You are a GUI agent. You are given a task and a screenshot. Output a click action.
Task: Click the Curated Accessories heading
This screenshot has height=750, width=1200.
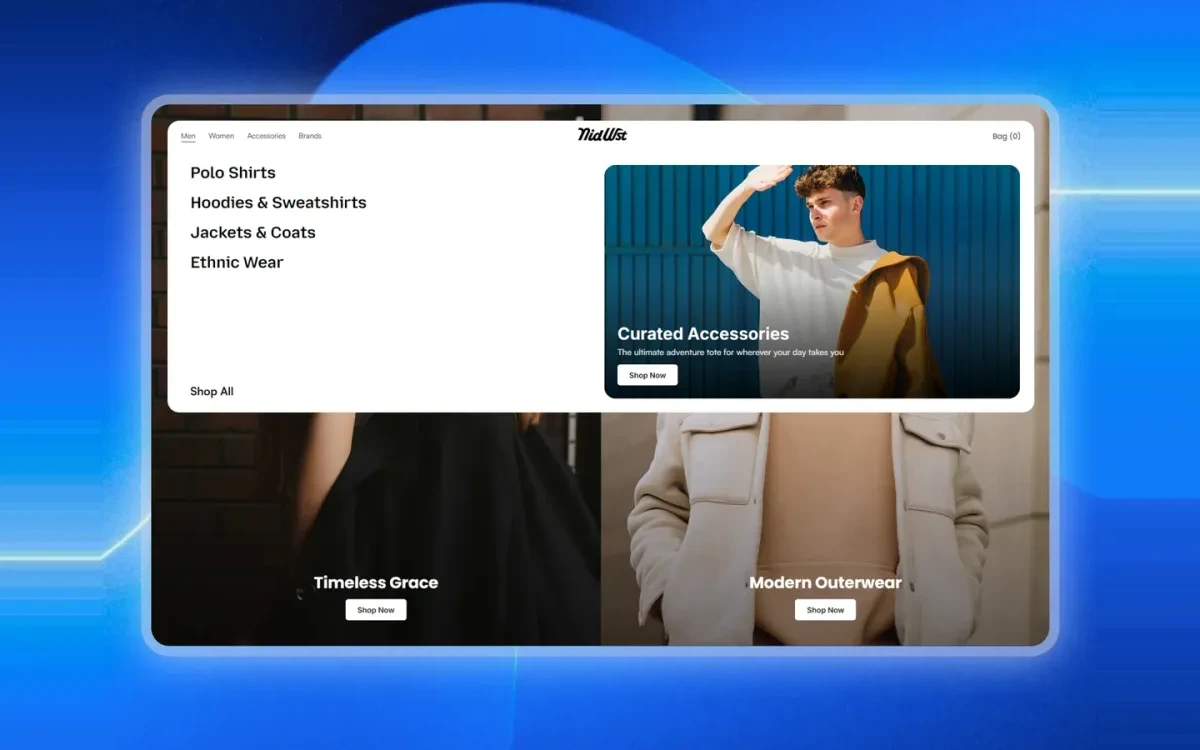click(x=703, y=334)
